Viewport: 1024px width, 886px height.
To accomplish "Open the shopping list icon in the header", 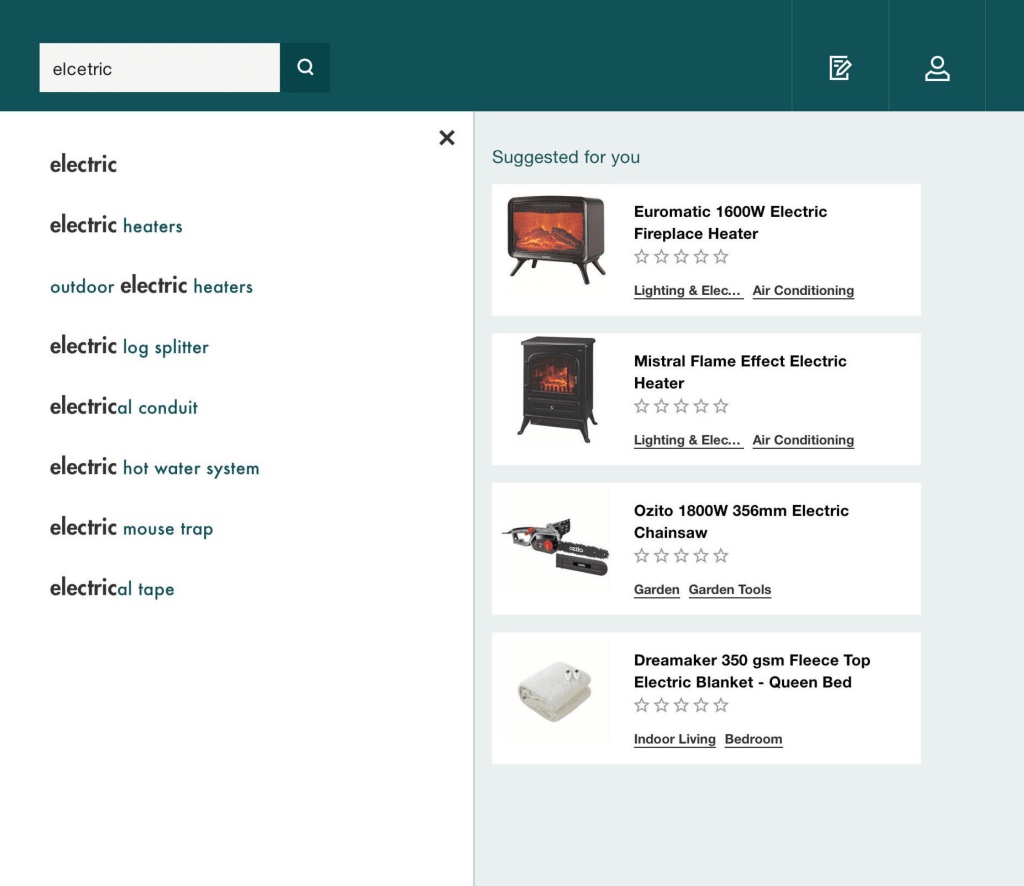I will coord(840,68).
